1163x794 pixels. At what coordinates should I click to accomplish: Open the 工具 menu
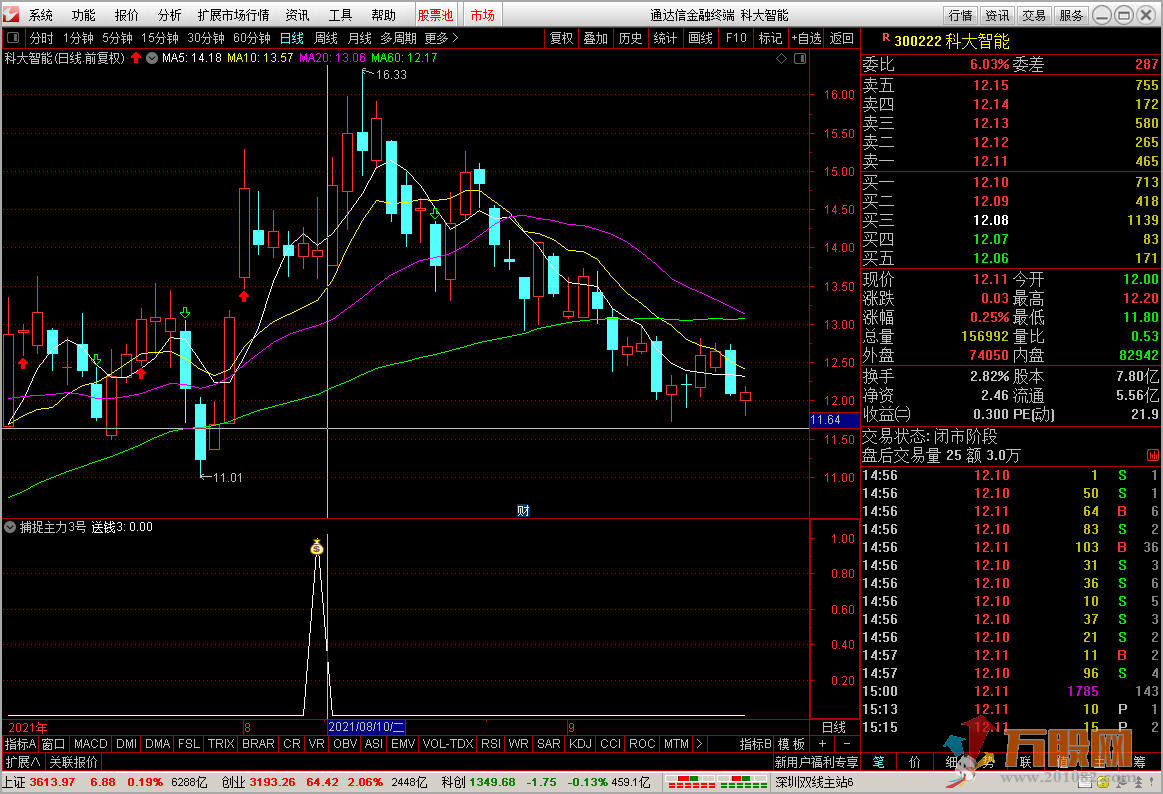tap(340, 15)
